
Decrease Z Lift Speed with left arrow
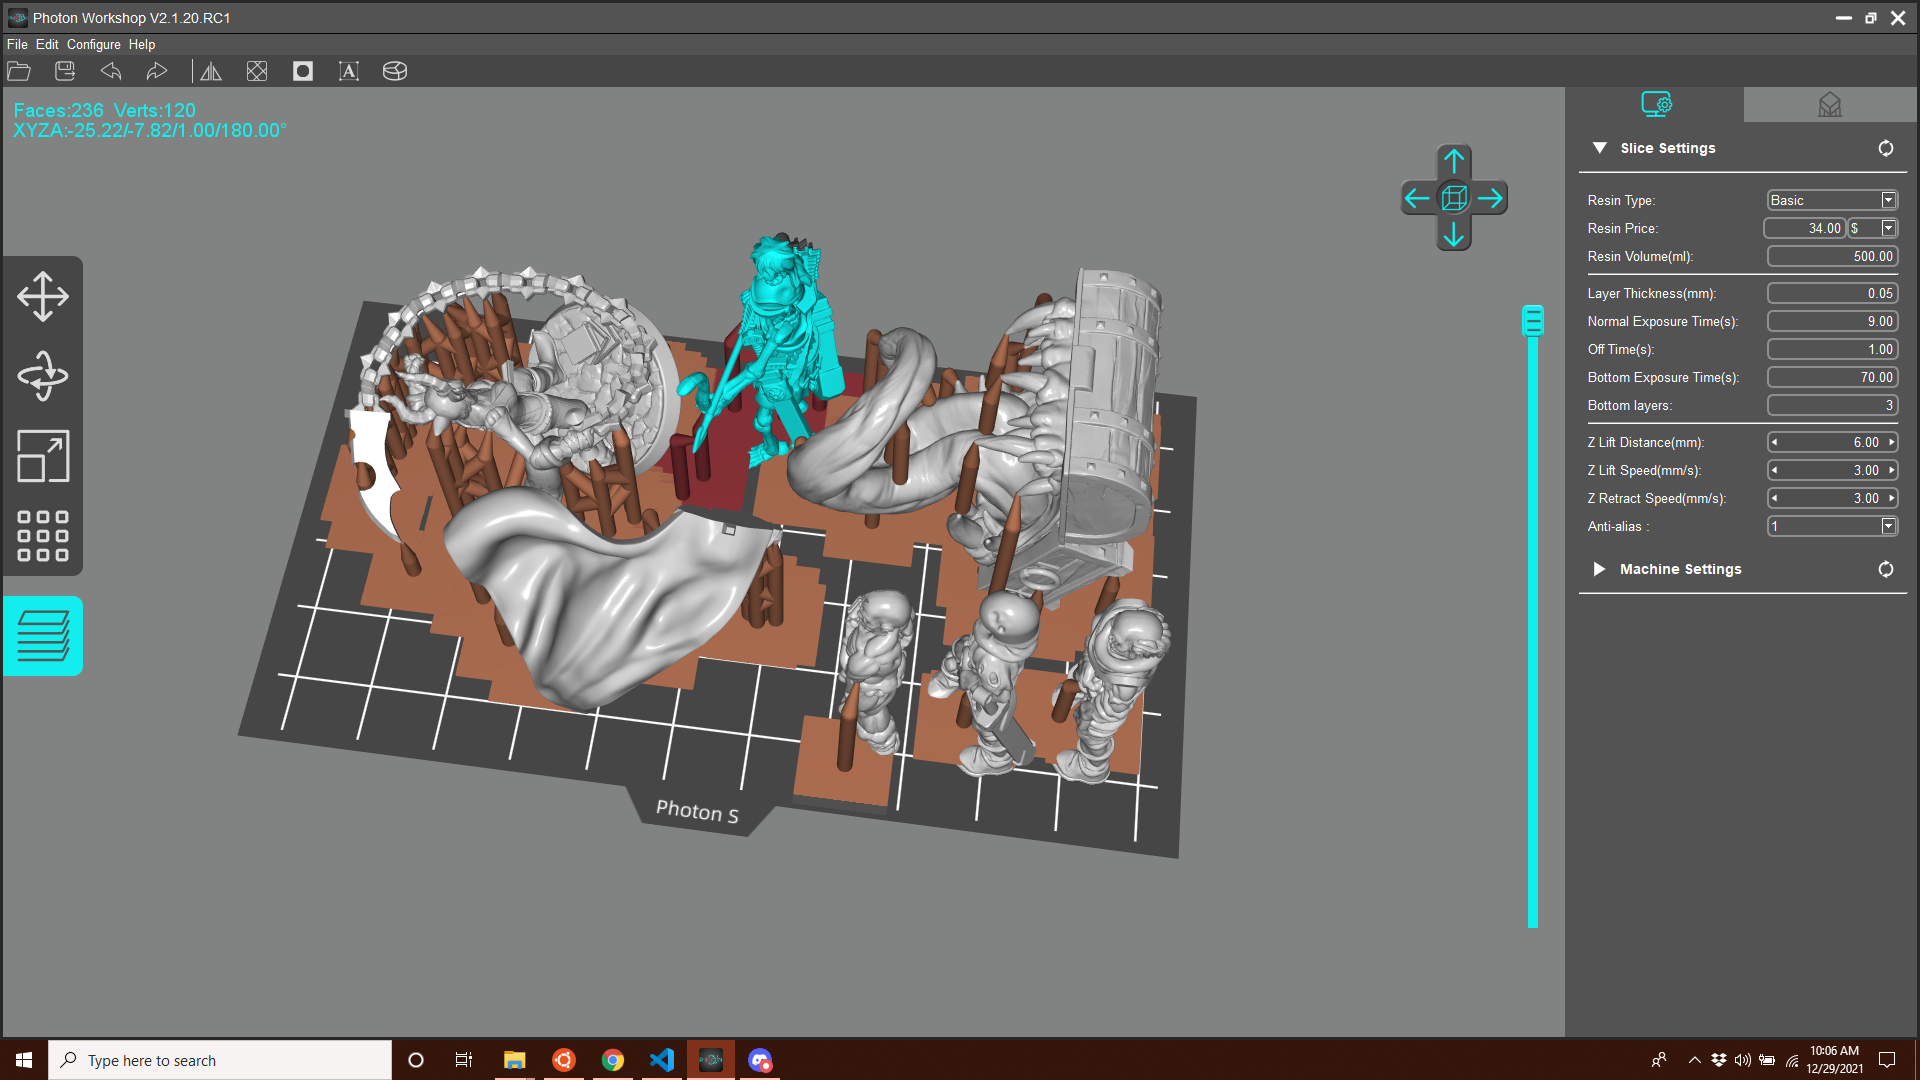coord(1774,470)
